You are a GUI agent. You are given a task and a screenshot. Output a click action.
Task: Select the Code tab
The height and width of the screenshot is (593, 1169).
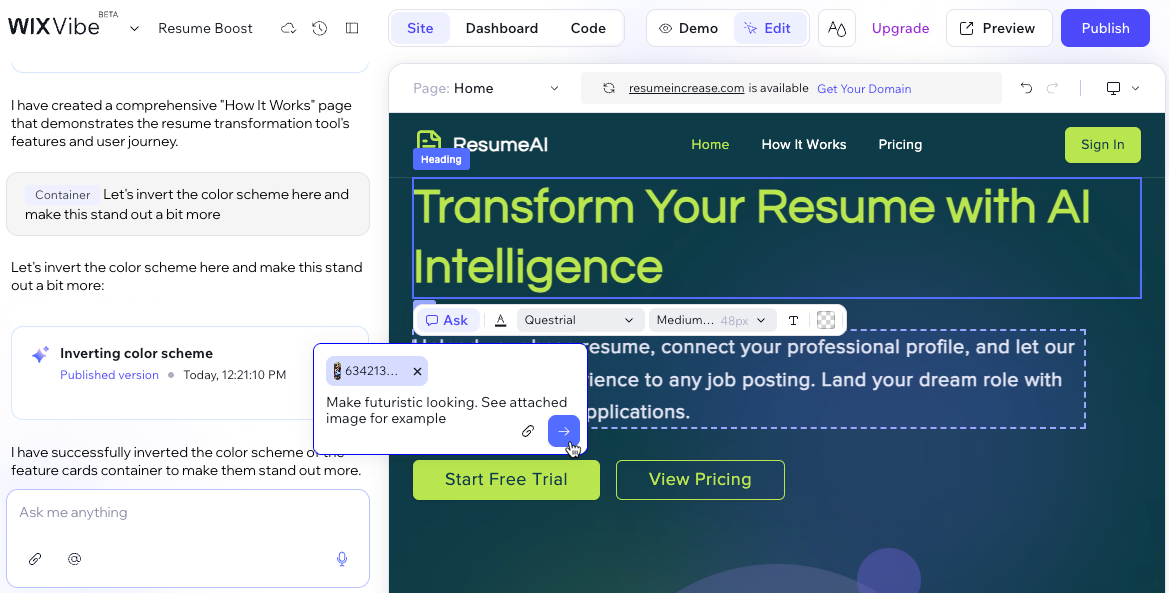[x=588, y=28]
